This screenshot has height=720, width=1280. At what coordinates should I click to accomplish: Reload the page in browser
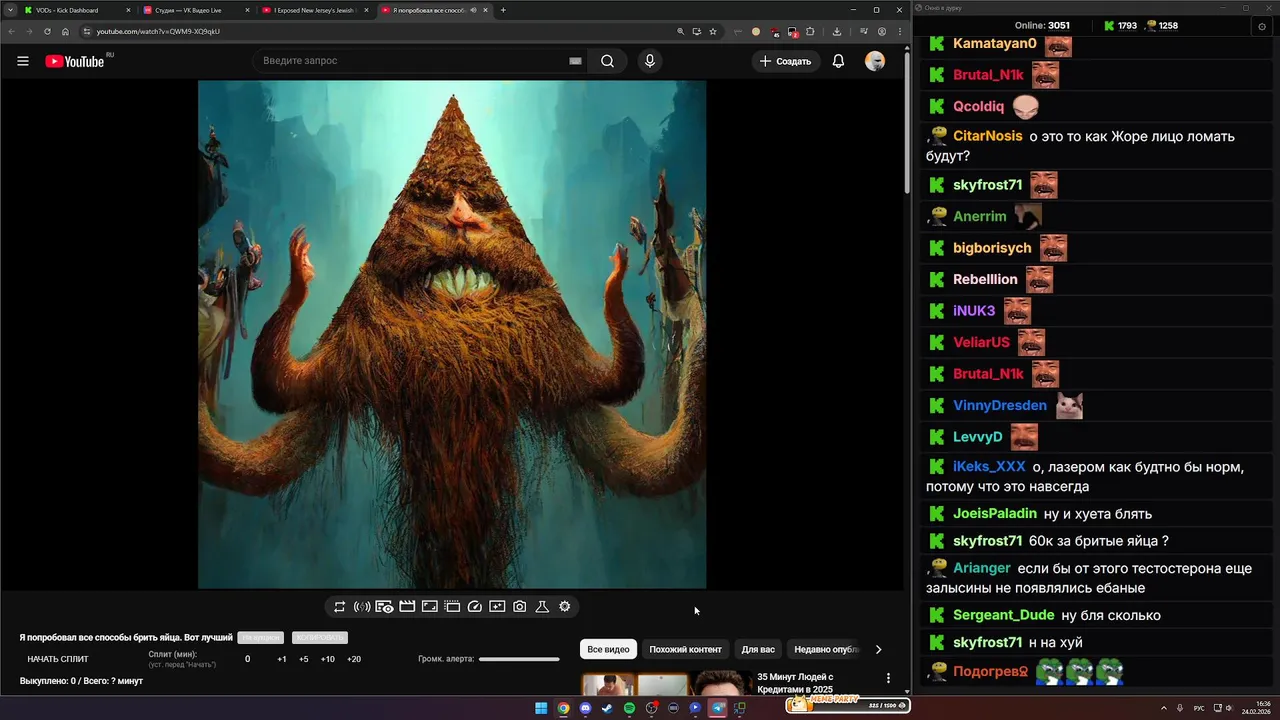pyautogui.click(x=47, y=31)
